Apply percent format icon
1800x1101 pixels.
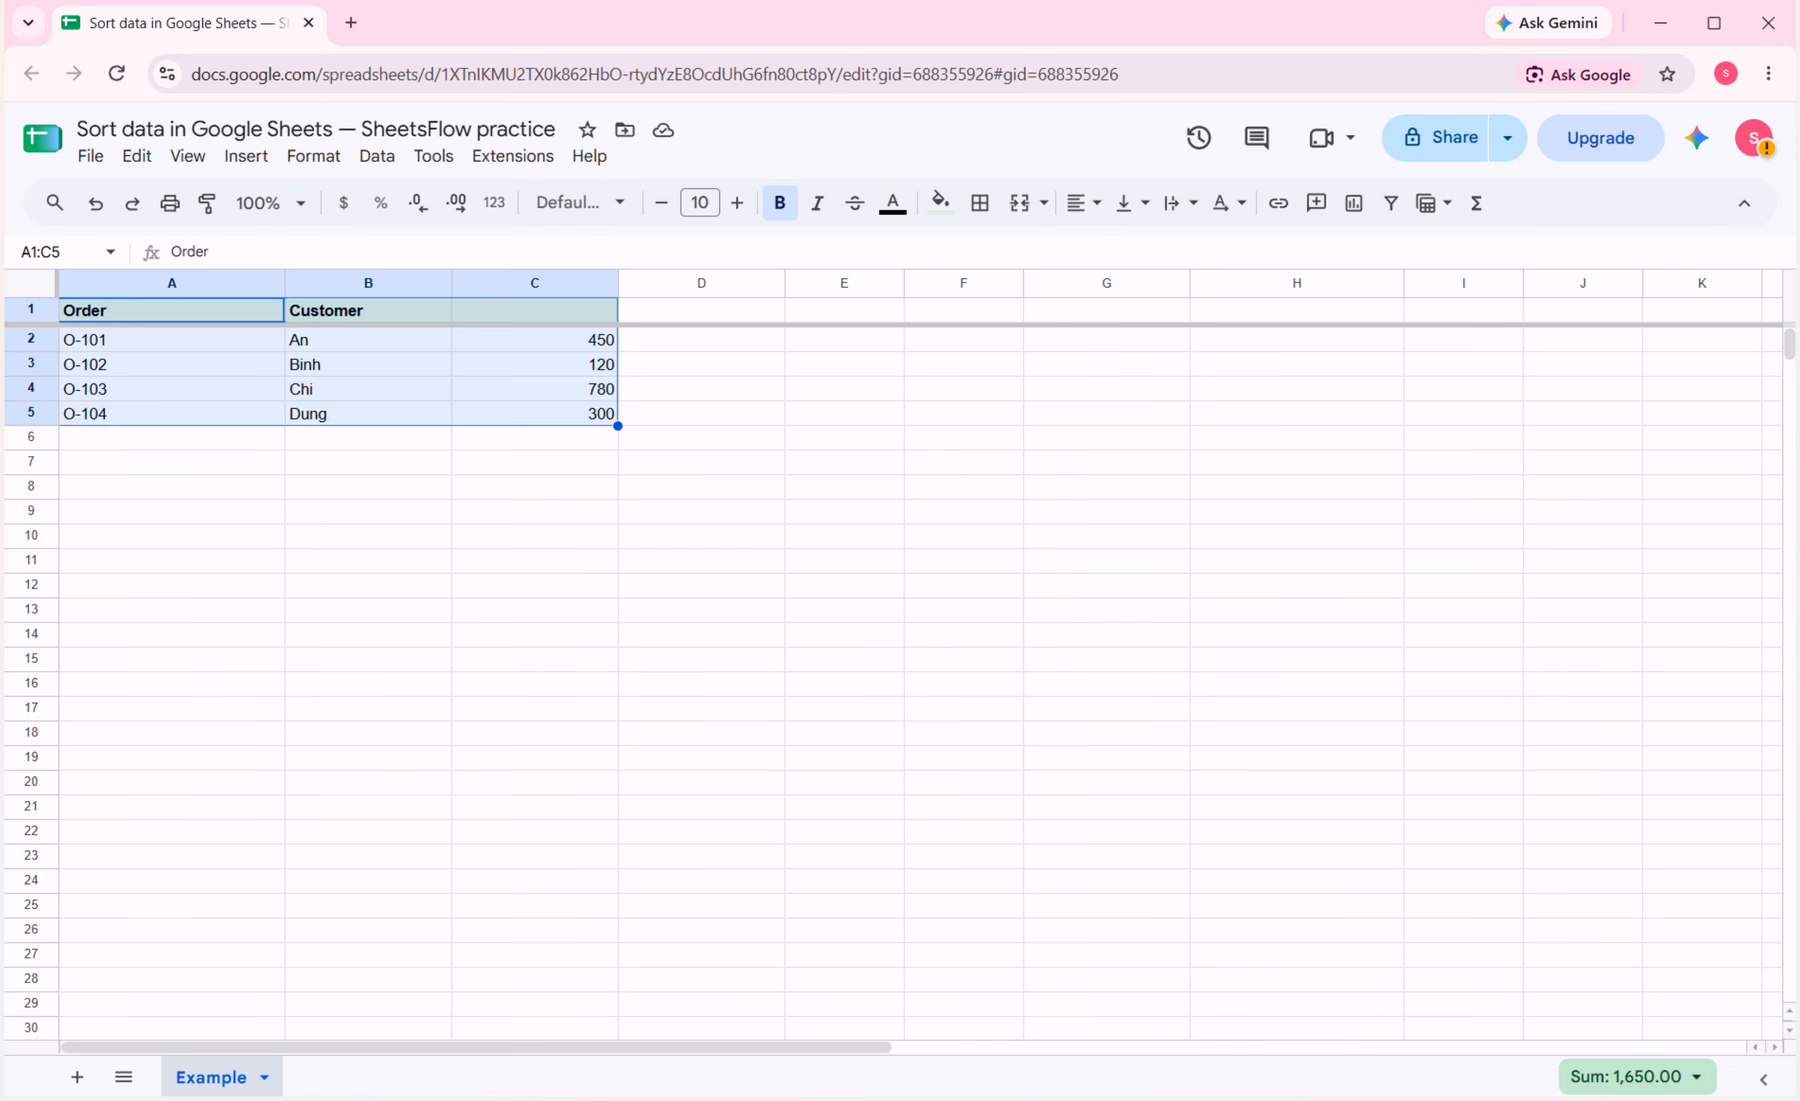tap(381, 203)
